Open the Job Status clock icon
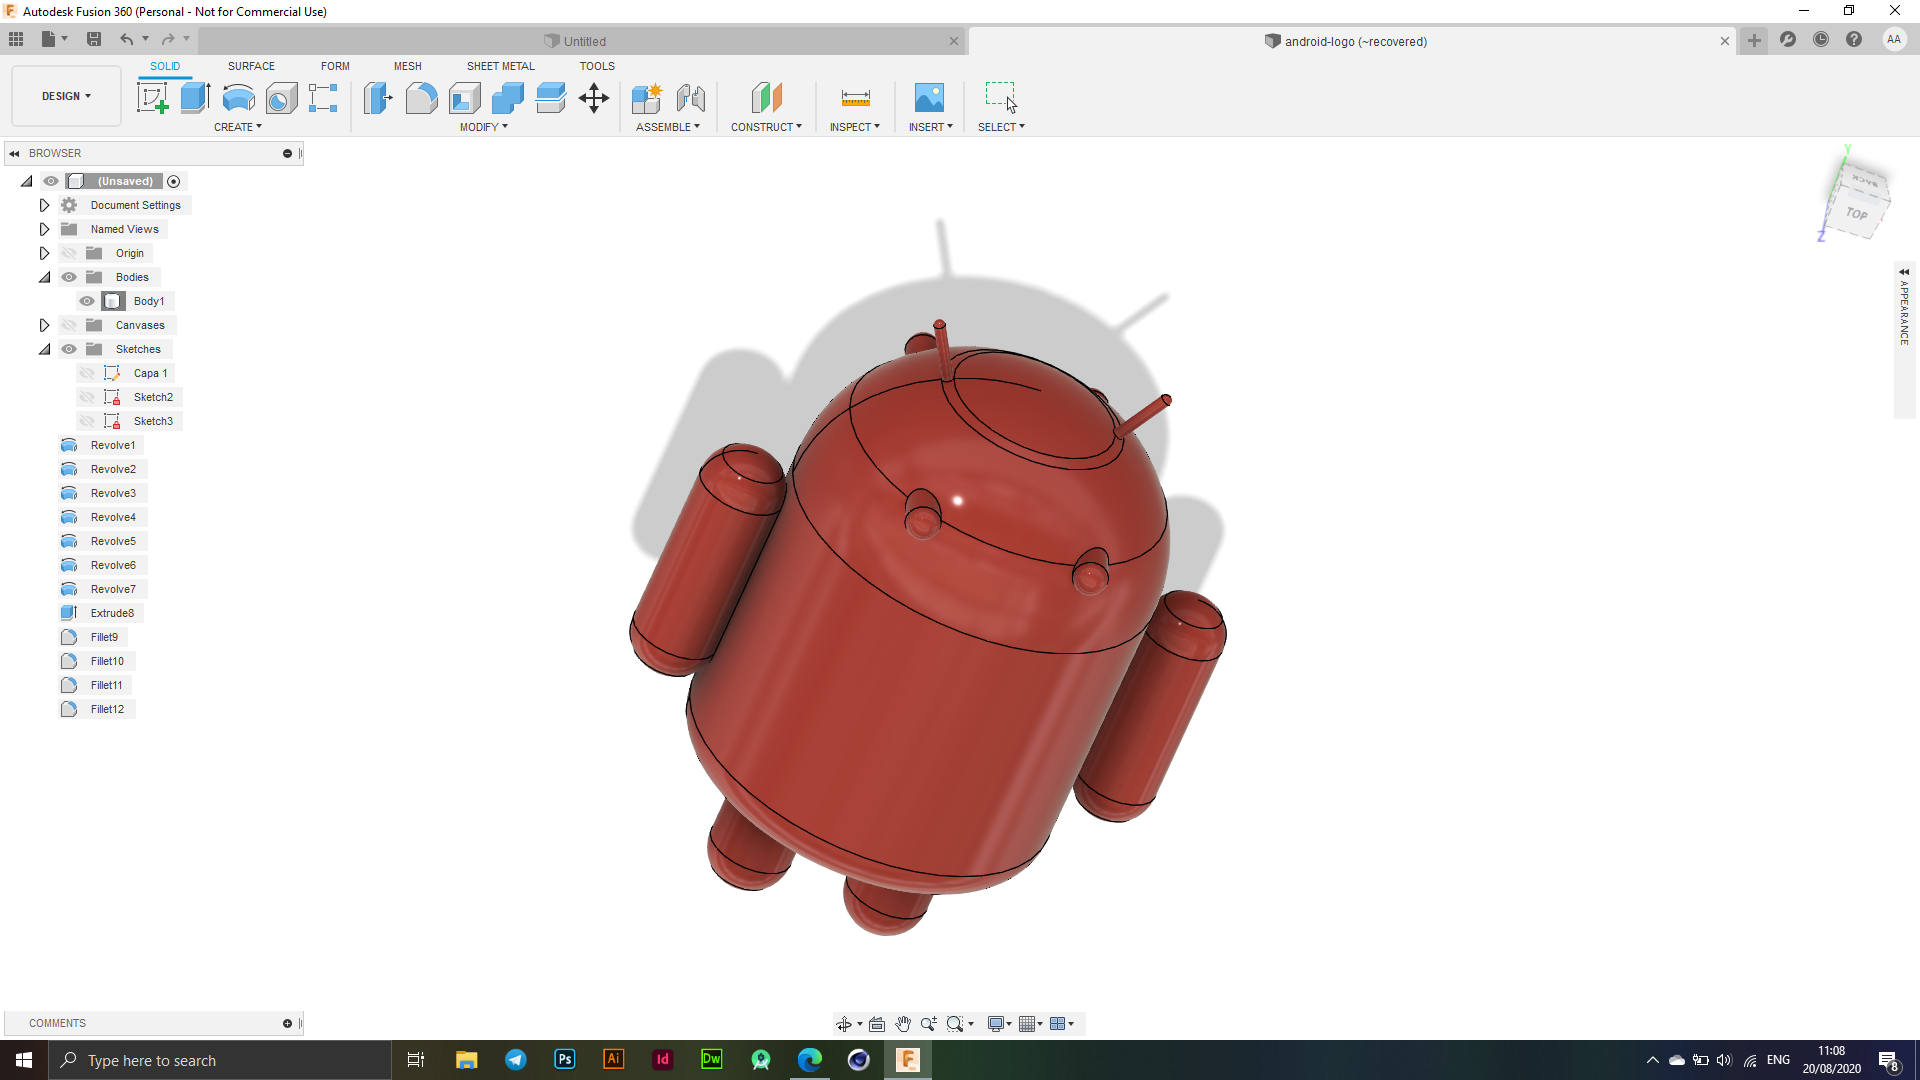Screen dimensions: 1920x1080 click(1821, 40)
